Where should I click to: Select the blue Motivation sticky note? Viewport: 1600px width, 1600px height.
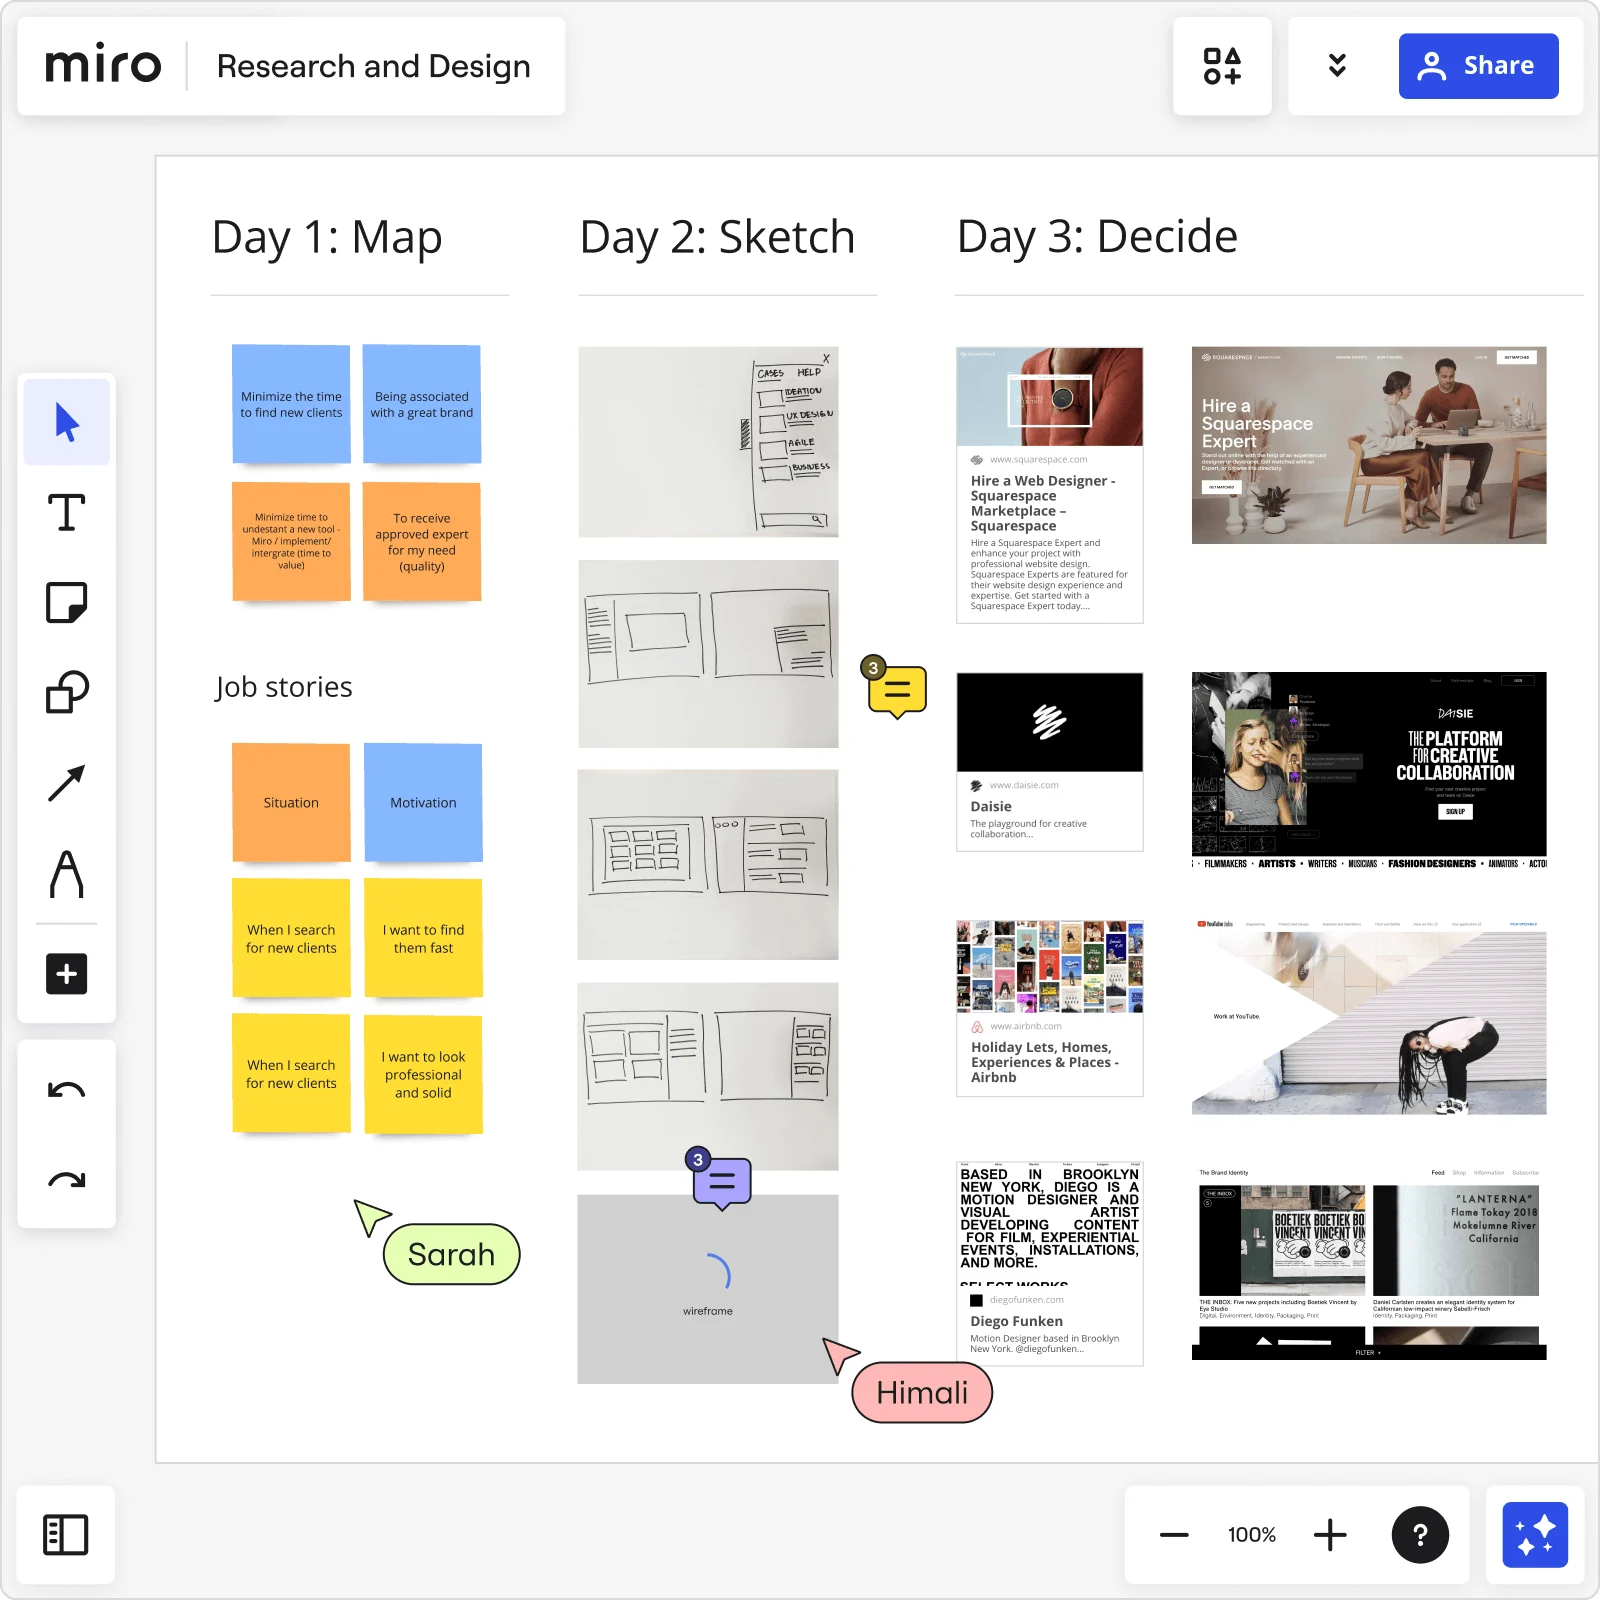(x=423, y=802)
